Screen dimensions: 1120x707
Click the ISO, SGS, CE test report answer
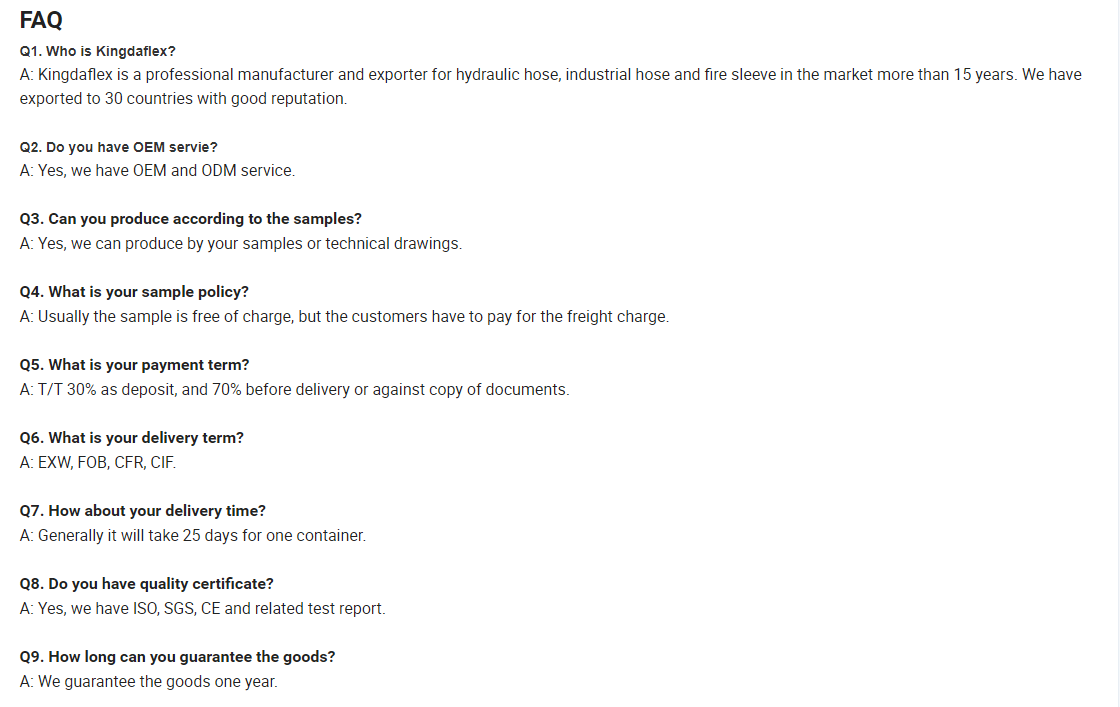tap(202, 608)
